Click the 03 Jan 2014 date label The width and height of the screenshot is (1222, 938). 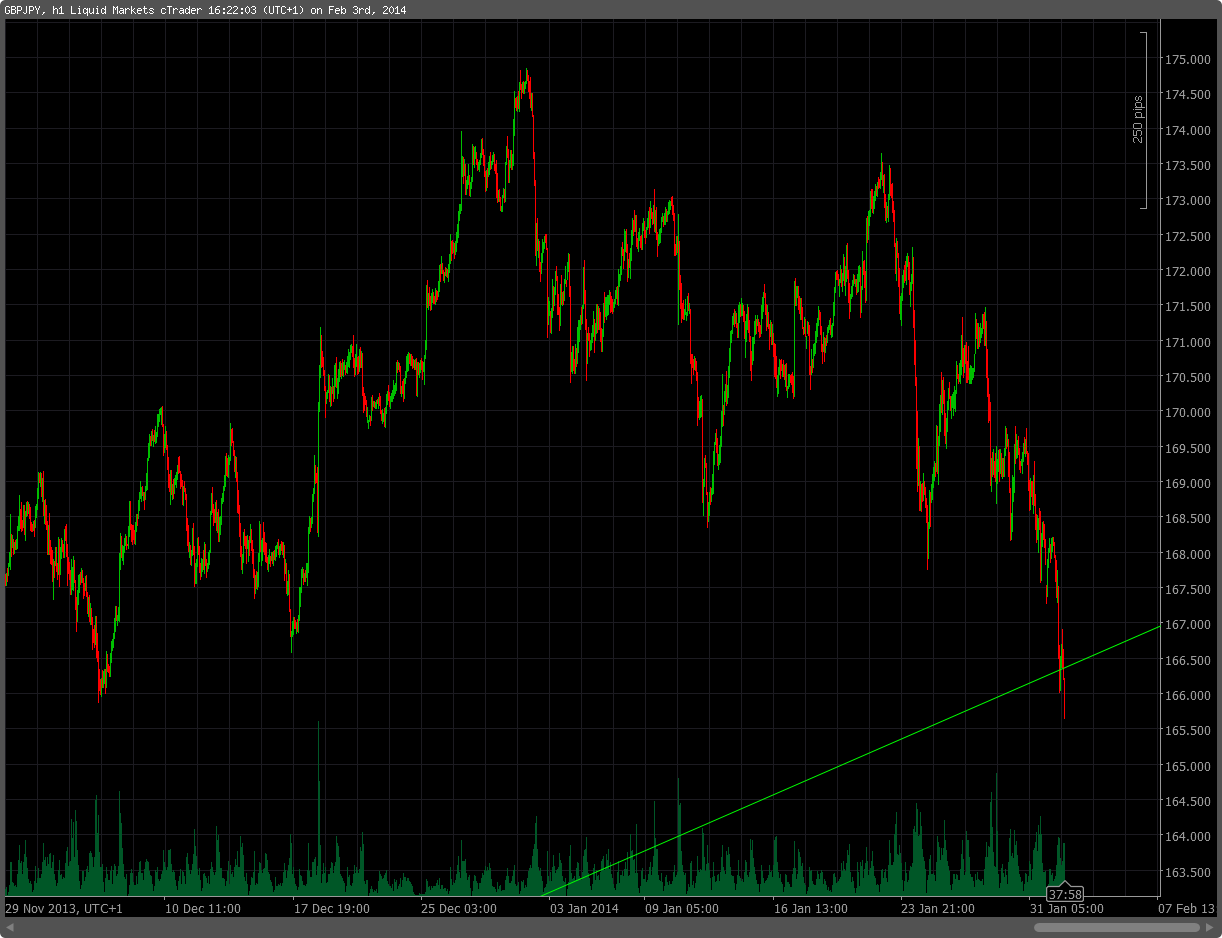(585, 909)
